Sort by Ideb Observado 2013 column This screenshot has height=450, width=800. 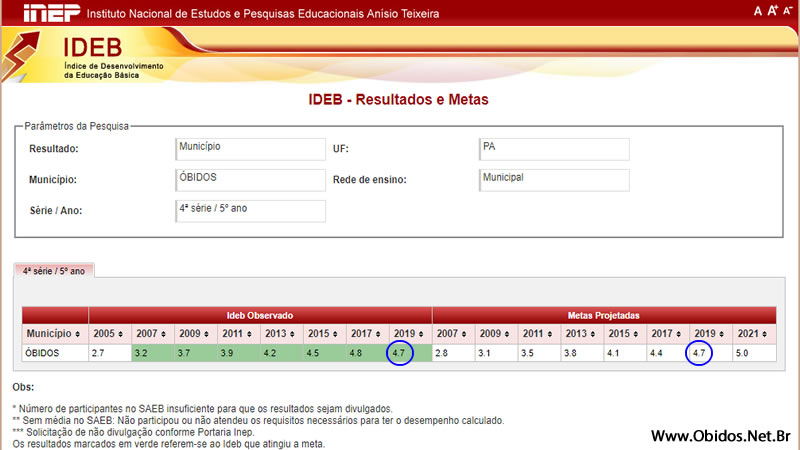(x=292, y=334)
